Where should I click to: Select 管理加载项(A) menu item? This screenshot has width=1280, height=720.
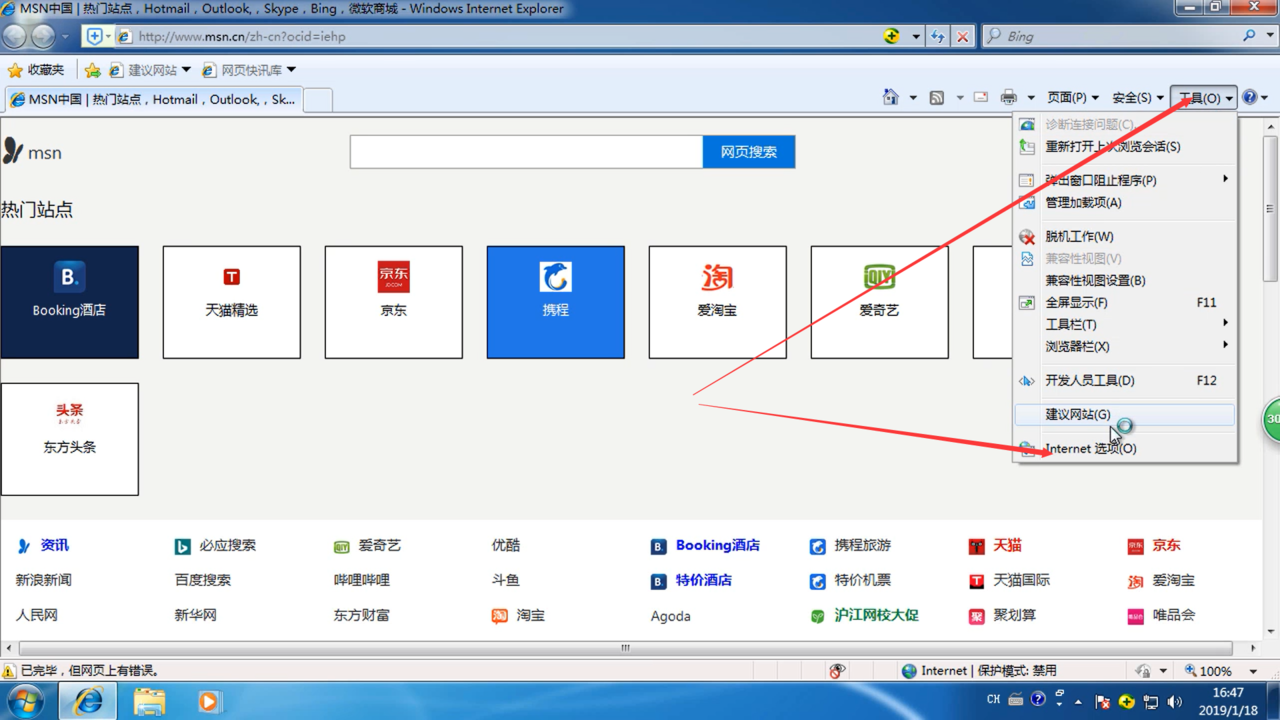coord(1126,202)
